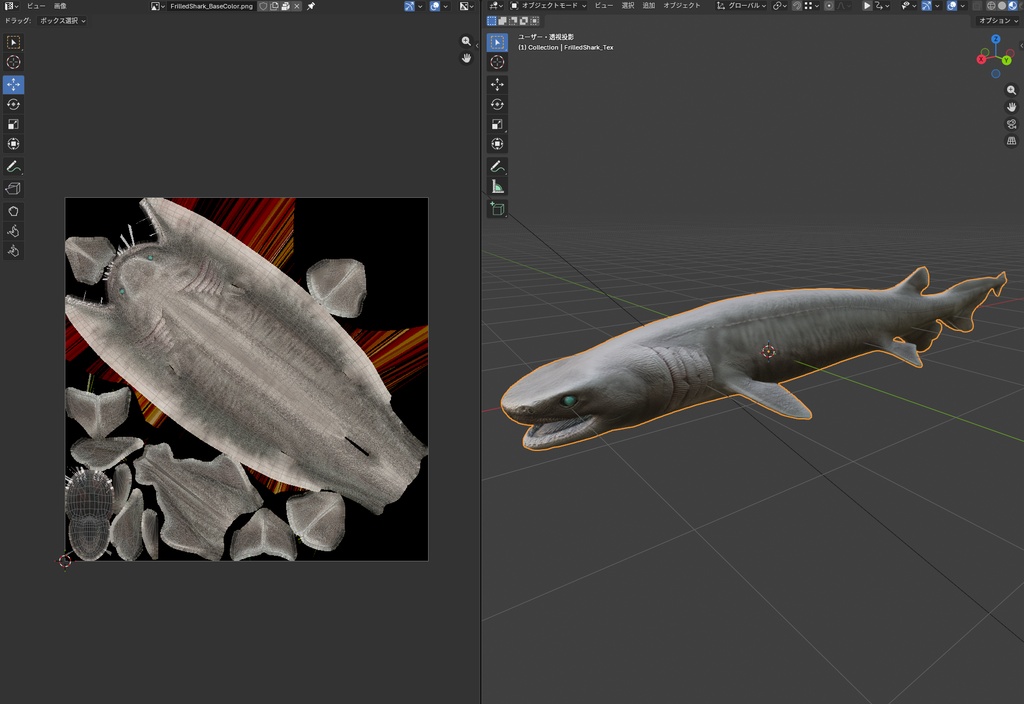This screenshot has width=1024, height=704.
Task: Open the ビュー menu in 3D viewport
Action: pyautogui.click(x=603, y=6)
